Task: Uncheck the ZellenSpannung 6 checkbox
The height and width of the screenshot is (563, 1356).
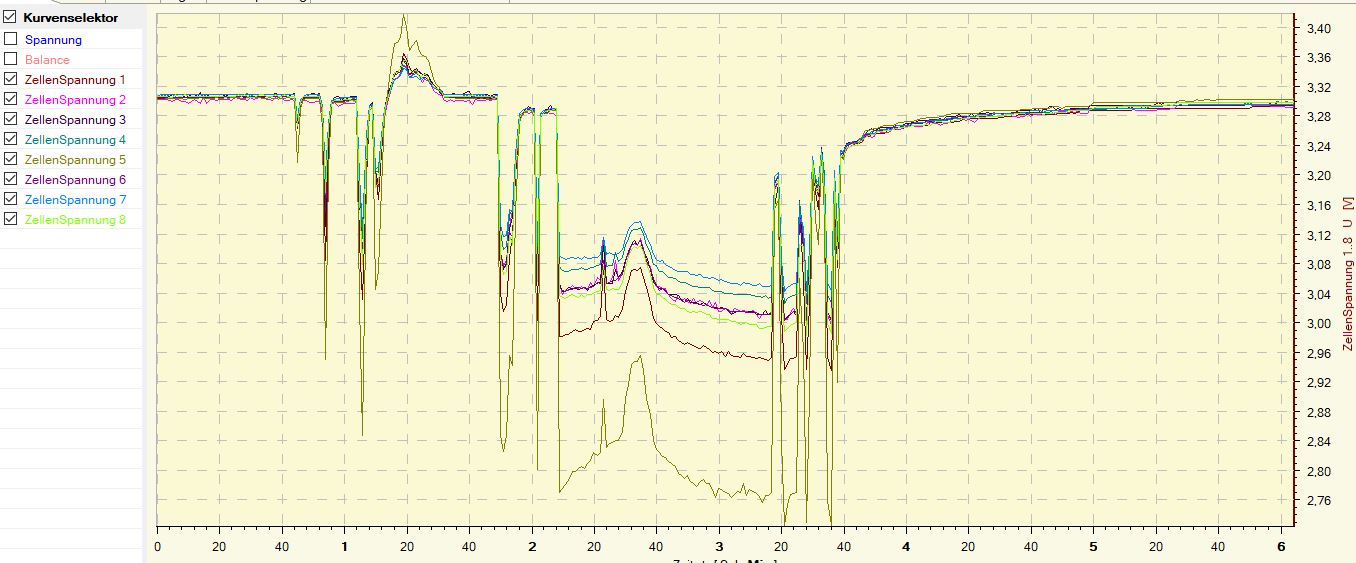Action: point(10,179)
